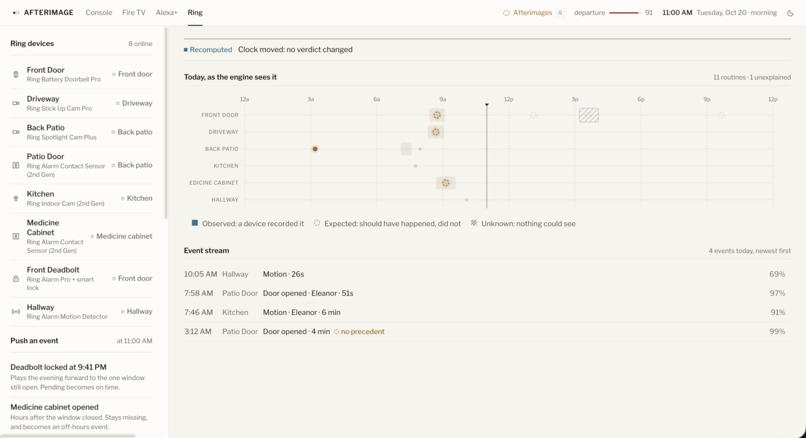Click the Medicine Cabinet sensor icon

15,236
